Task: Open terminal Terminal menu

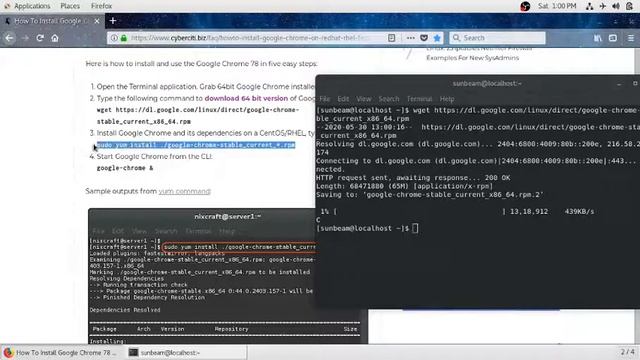Action: [419, 99]
